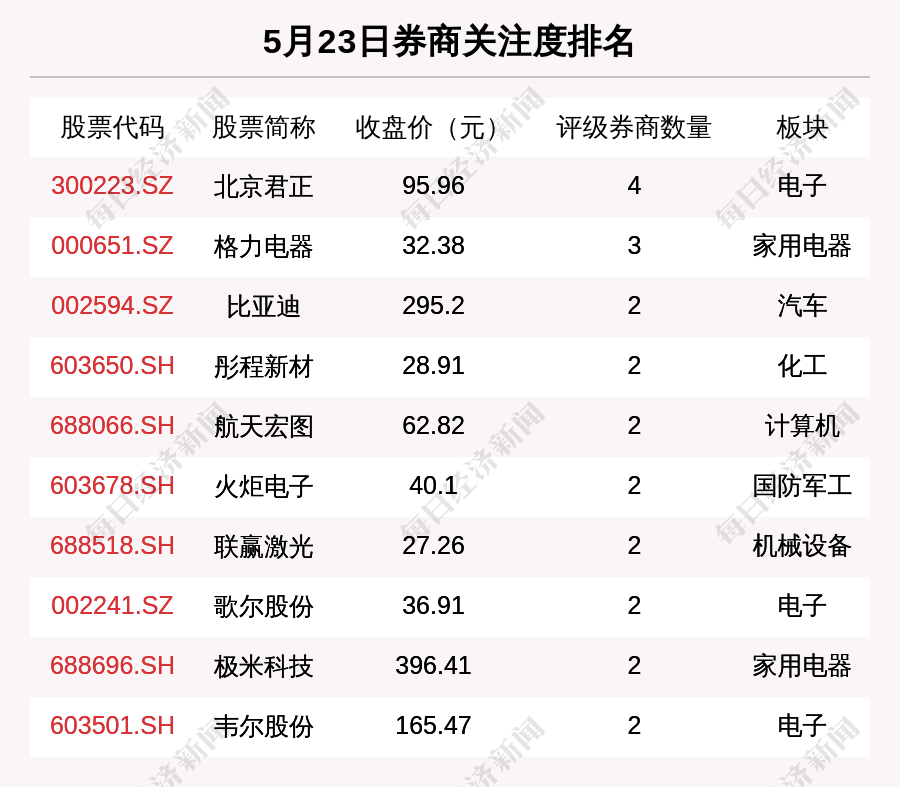Screen dimensions: 900x787
Task: Click closing price 40.1
Action: point(433,486)
